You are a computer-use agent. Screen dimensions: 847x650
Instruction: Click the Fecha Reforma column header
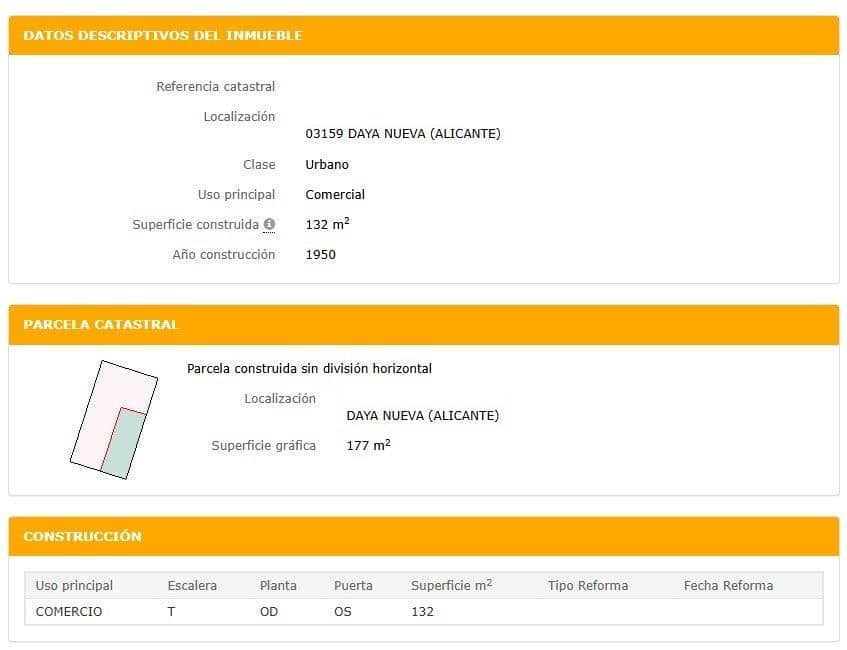[728, 585]
